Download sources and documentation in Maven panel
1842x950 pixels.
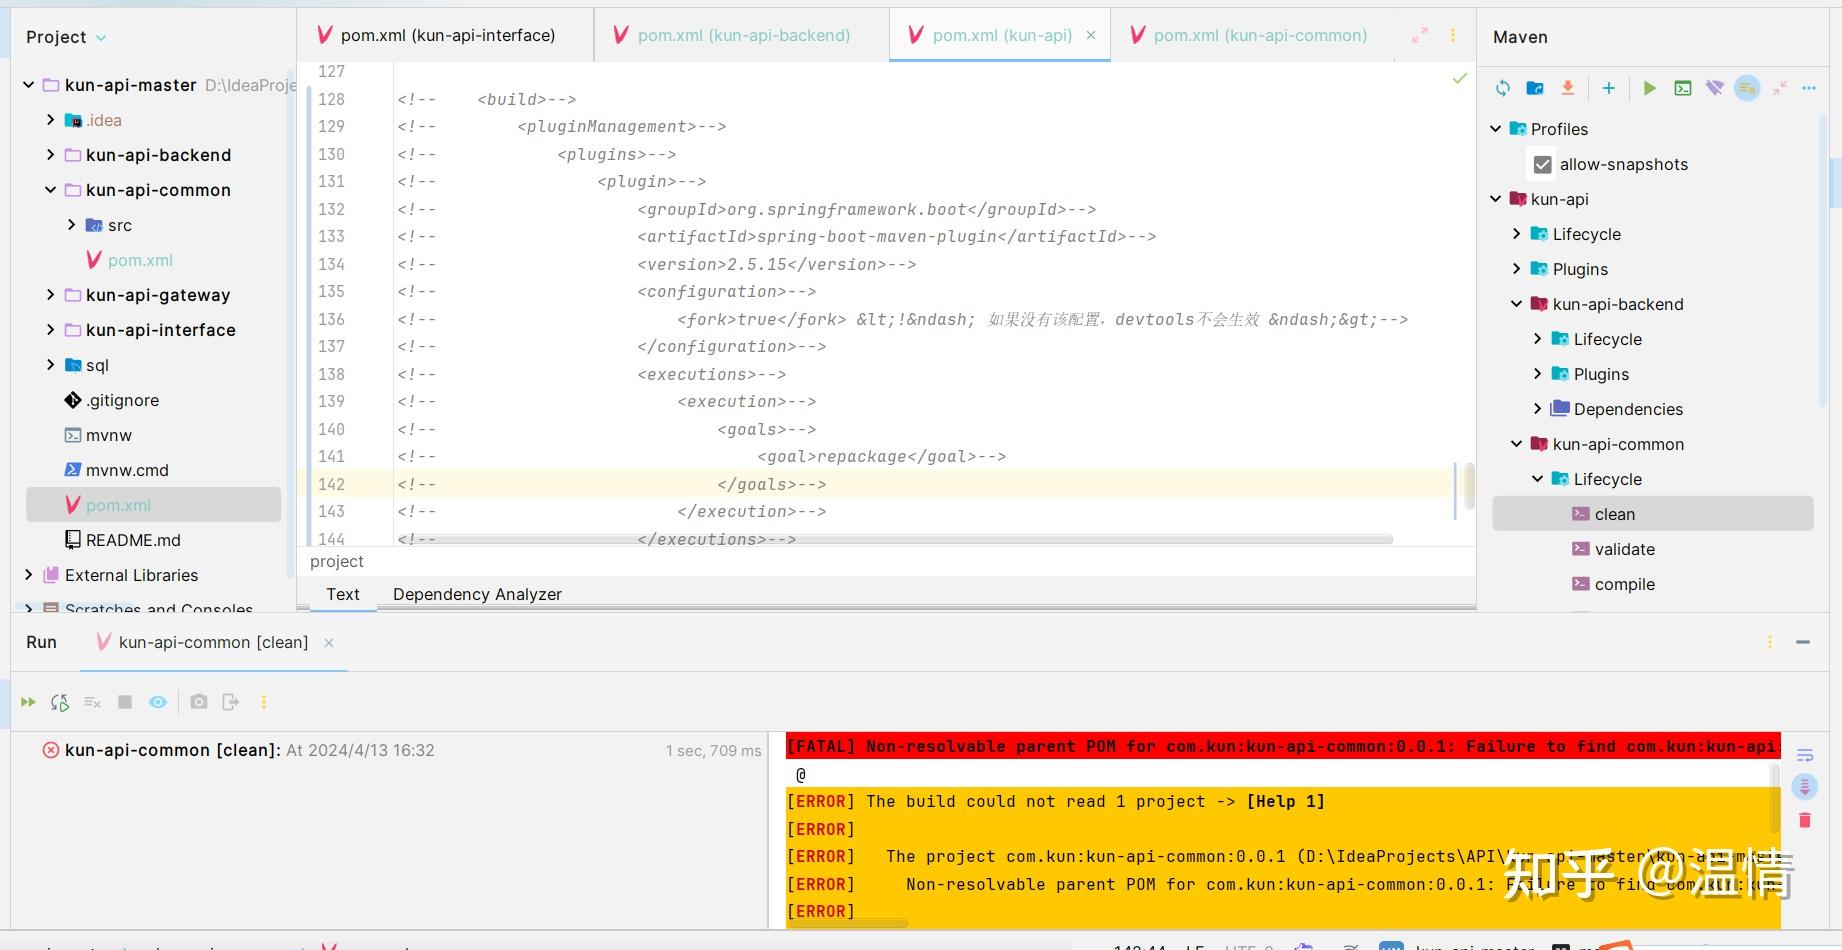click(x=1568, y=88)
